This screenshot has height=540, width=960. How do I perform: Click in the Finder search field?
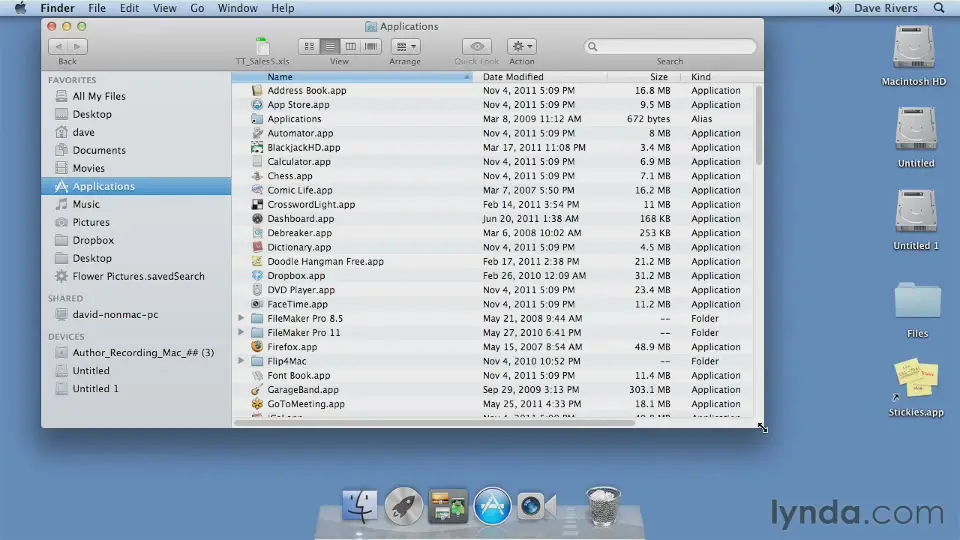[x=670, y=47]
